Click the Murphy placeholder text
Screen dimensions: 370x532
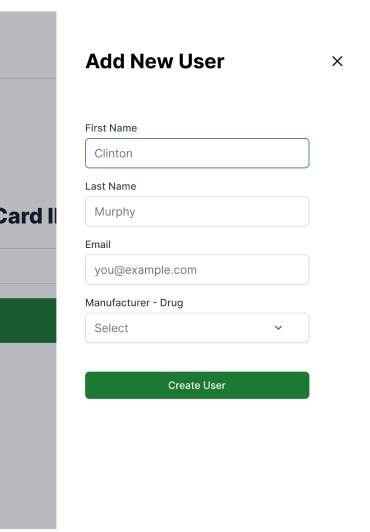pyautogui.click(x=115, y=212)
